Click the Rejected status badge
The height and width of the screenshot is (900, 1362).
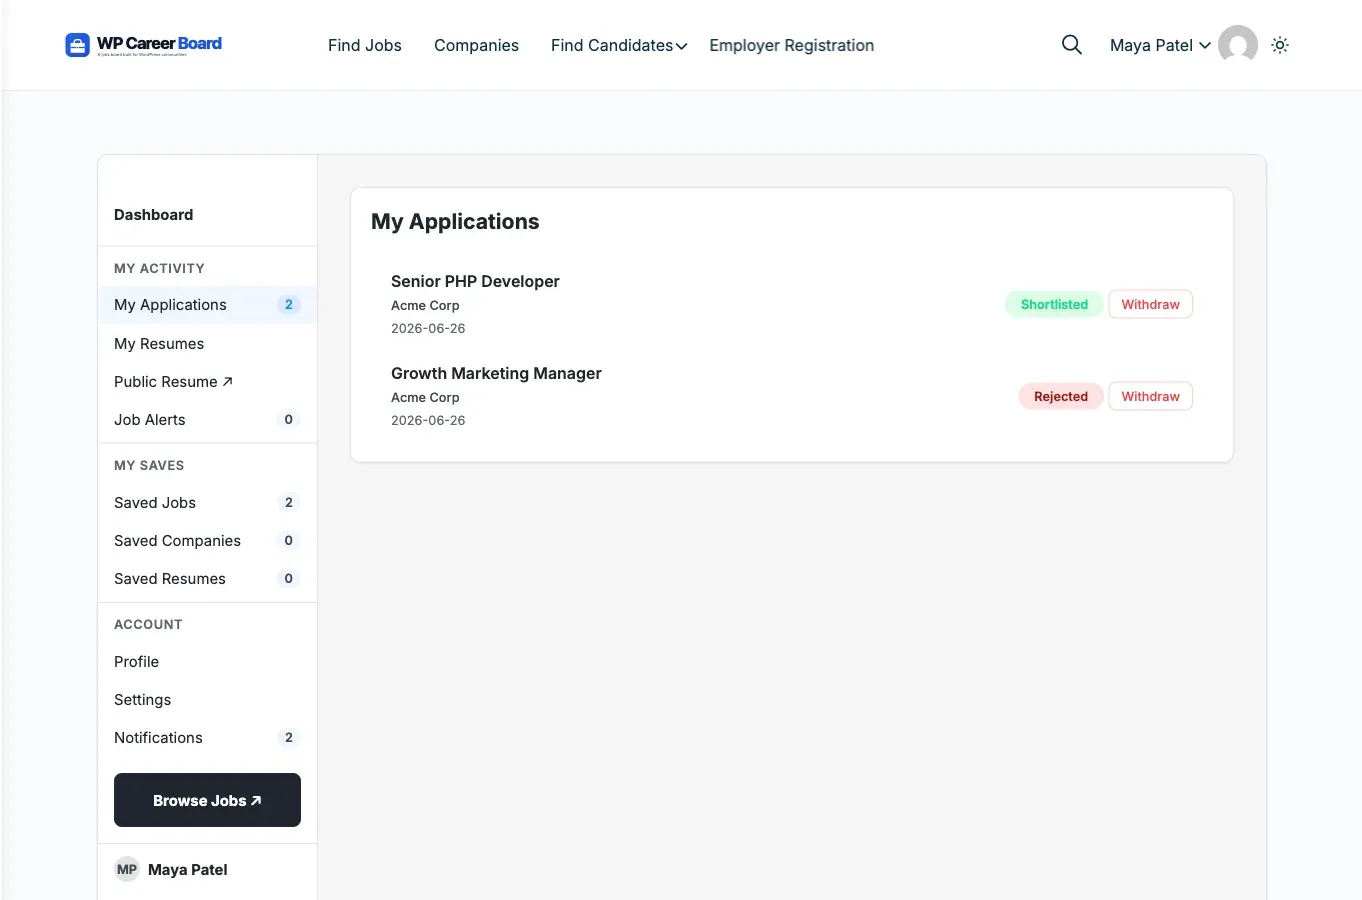1061,396
